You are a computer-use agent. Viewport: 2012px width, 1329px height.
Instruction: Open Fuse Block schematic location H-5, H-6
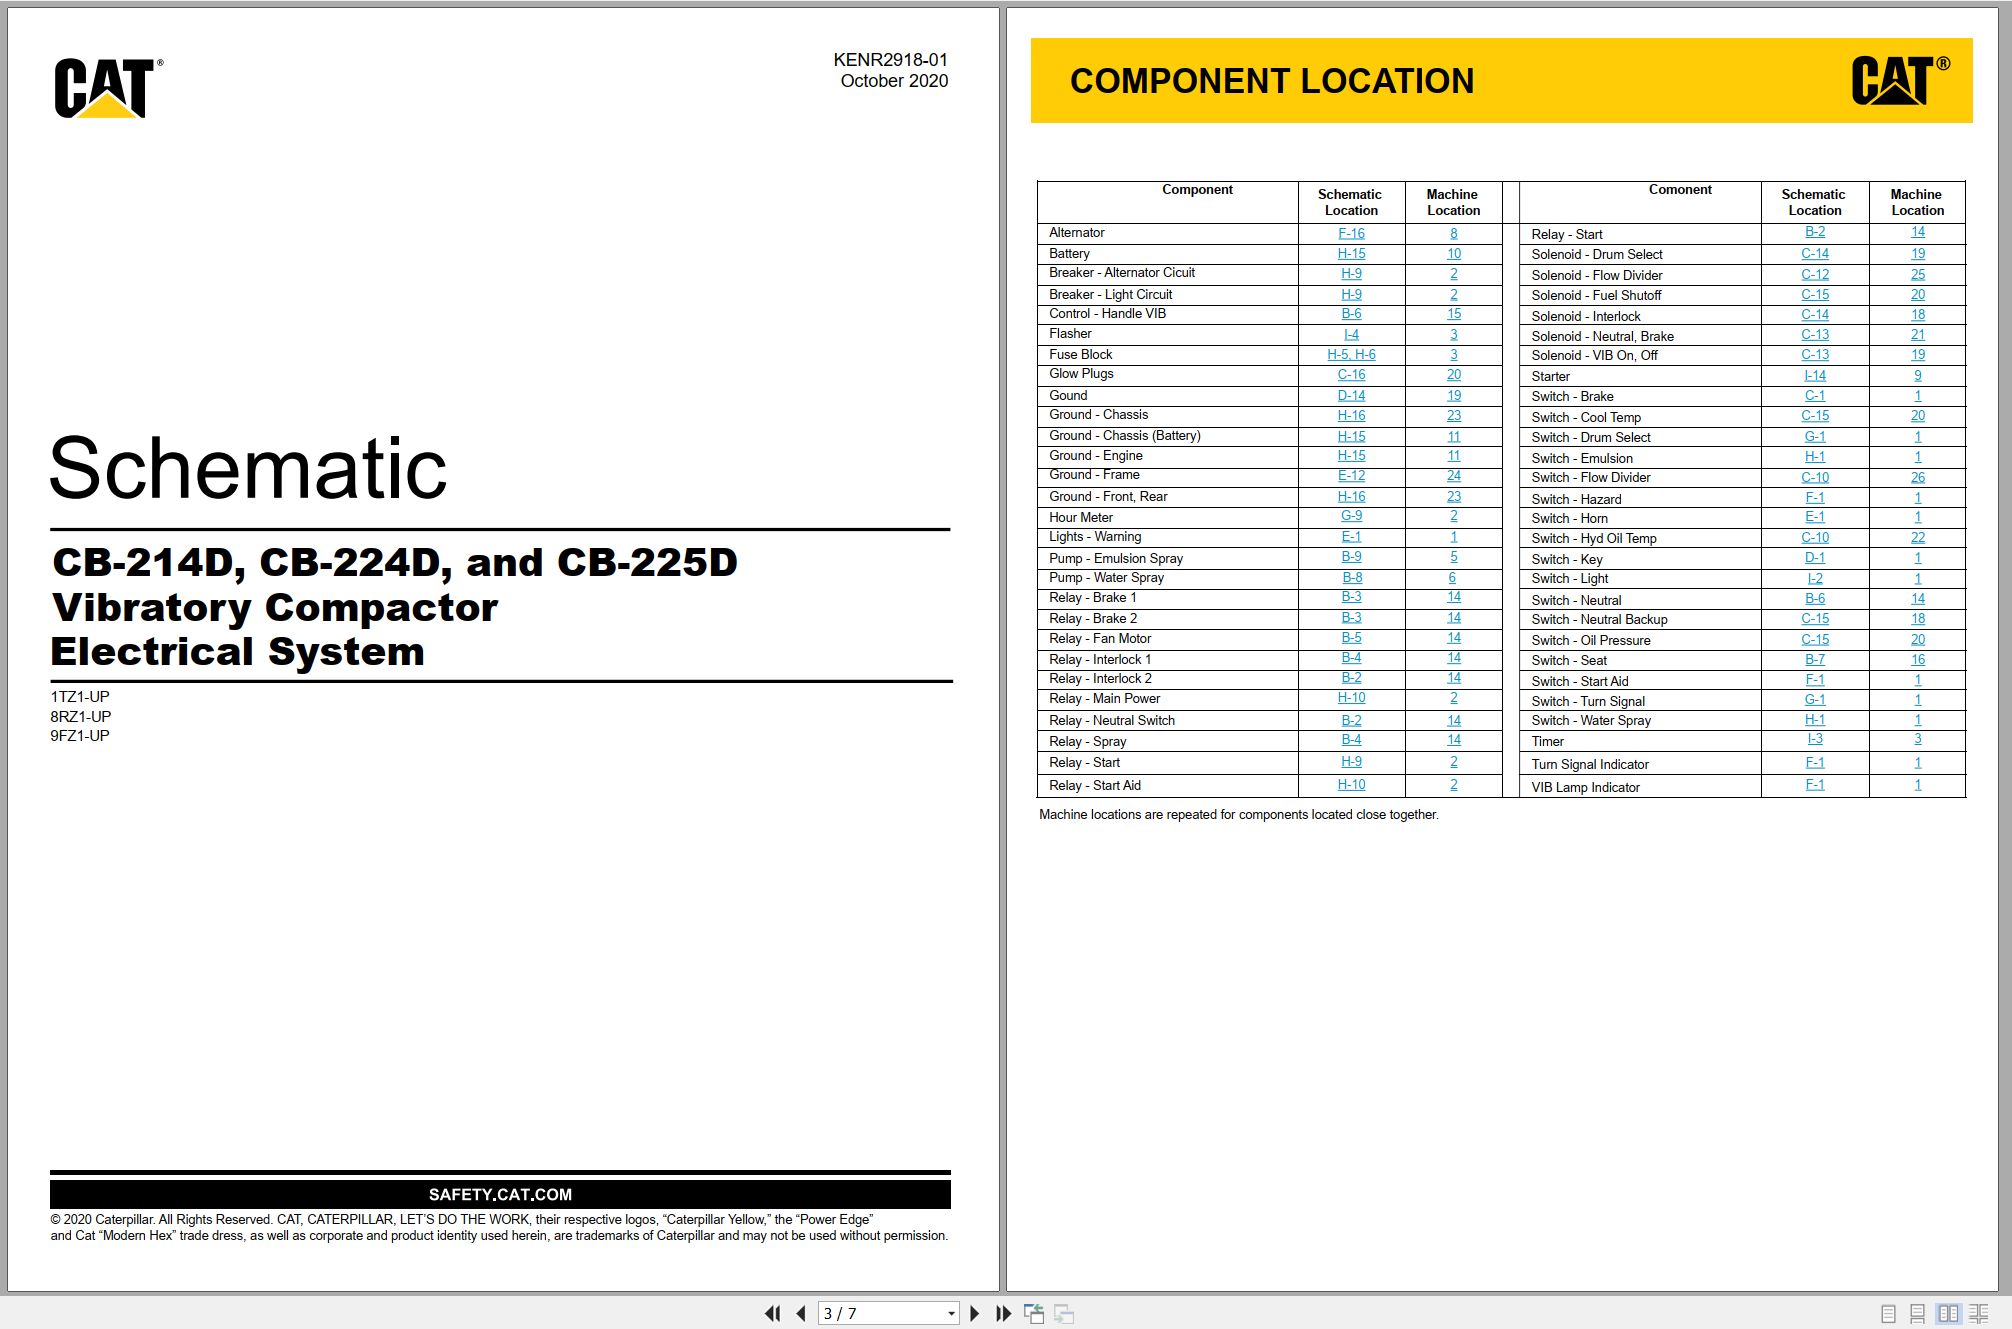[1351, 354]
